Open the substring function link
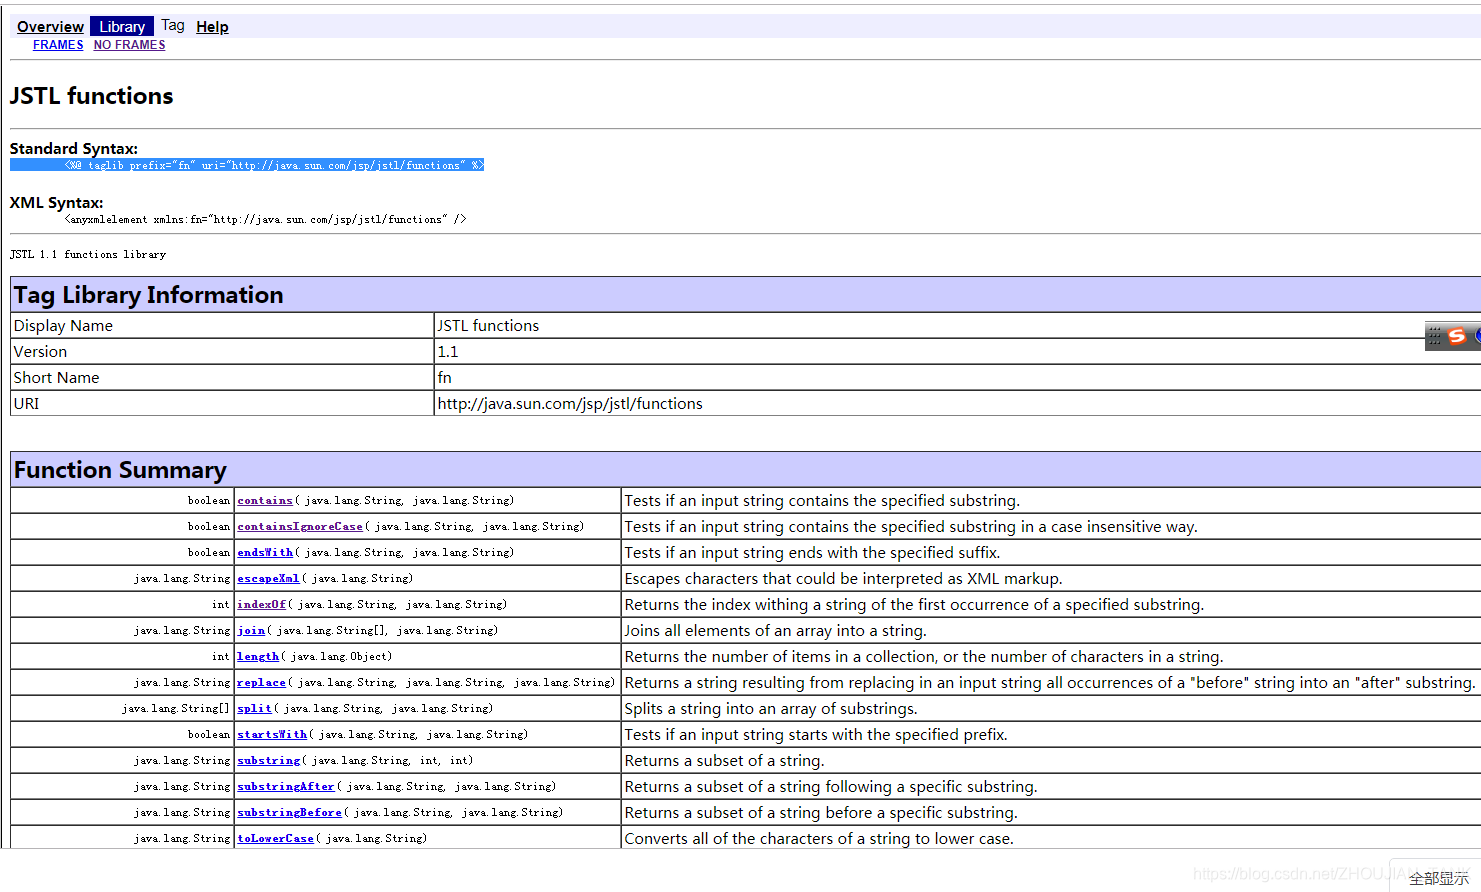Viewport: 1481px width, 892px height. click(268, 760)
